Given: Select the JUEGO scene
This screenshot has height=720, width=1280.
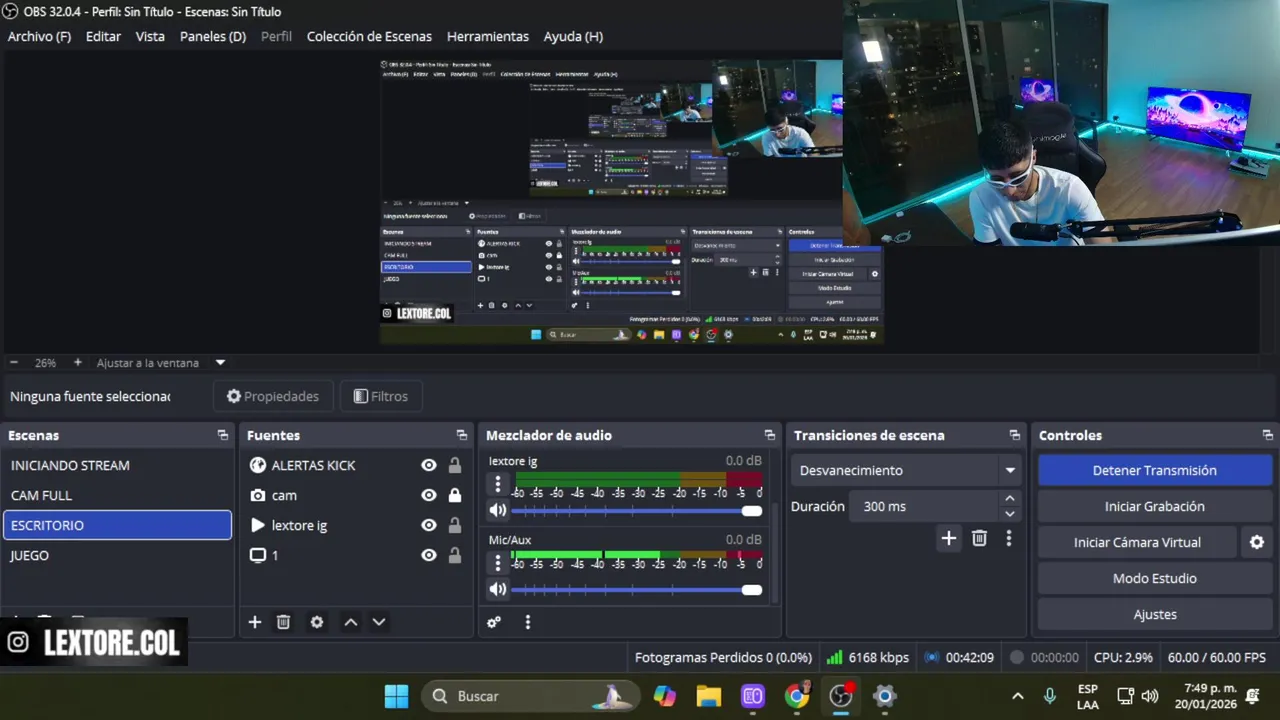Looking at the screenshot, I should 117,555.
